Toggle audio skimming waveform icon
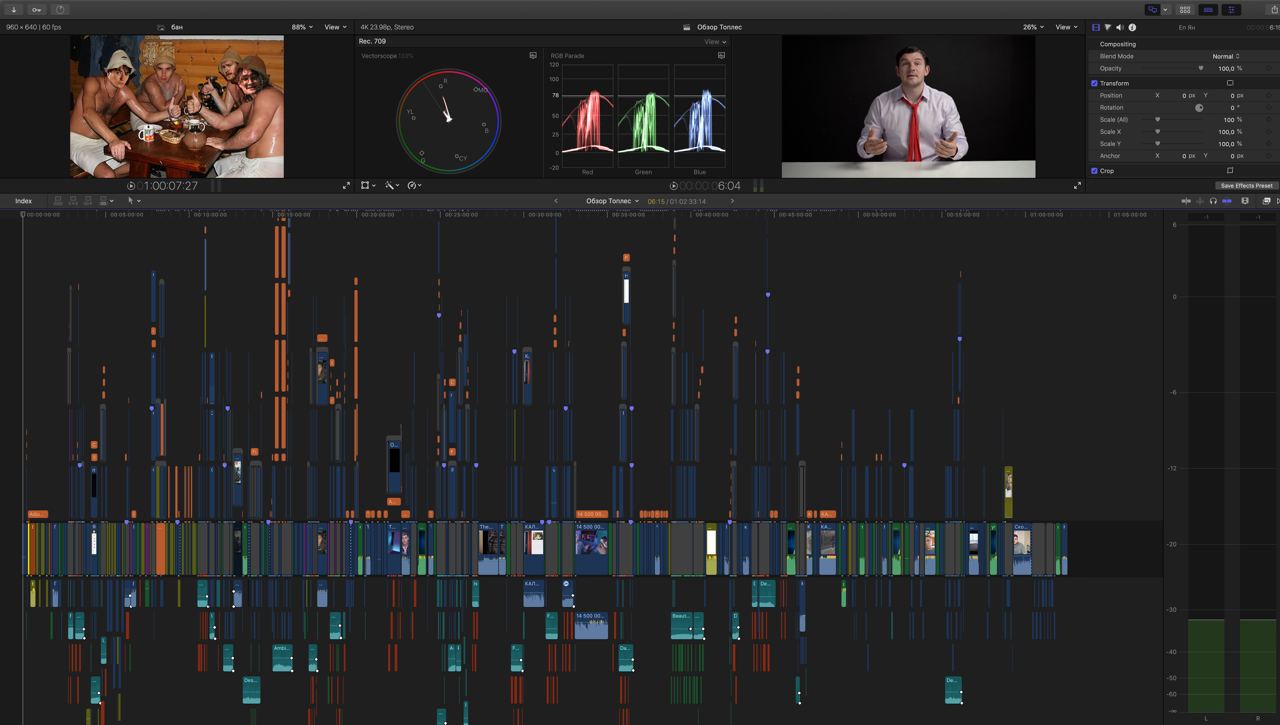 (1200, 201)
